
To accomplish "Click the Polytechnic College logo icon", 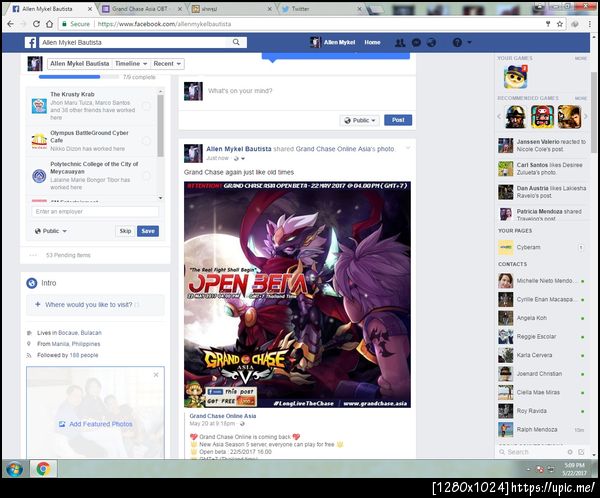I will (39, 176).
